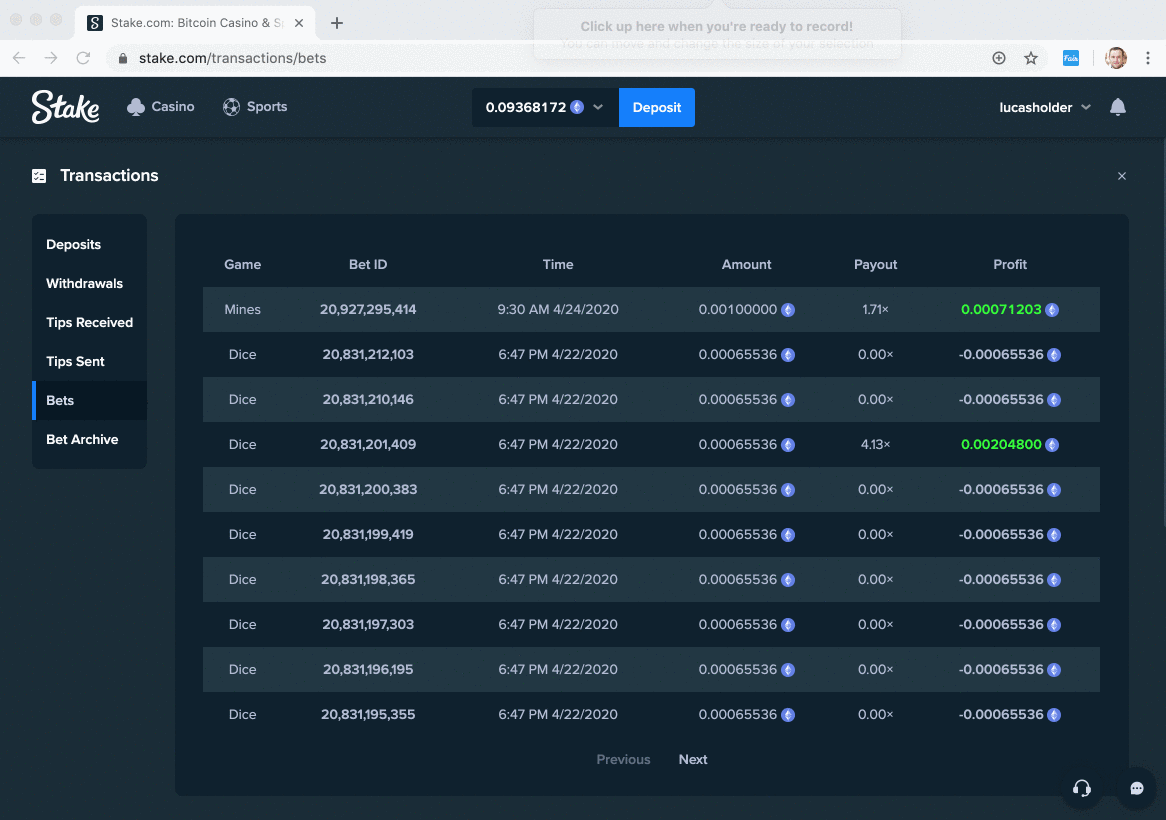Screen dimensions: 1166x820
Task: Click the browser back arrow
Action: tap(19, 58)
